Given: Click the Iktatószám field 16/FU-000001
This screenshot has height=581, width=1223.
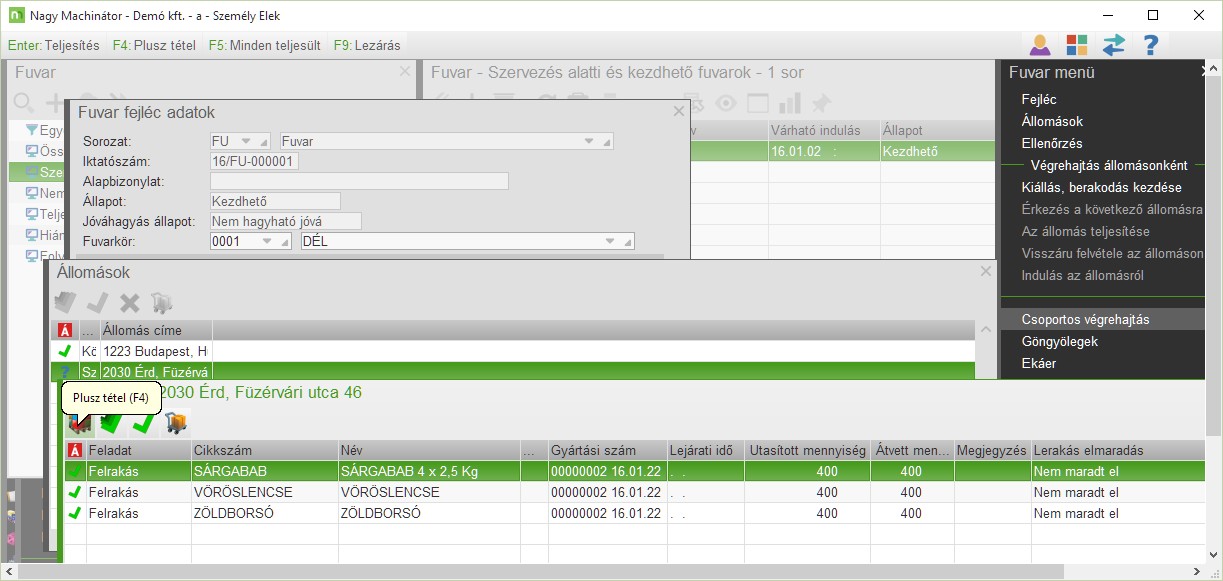Looking at the screenshot, I should point(254,161).
